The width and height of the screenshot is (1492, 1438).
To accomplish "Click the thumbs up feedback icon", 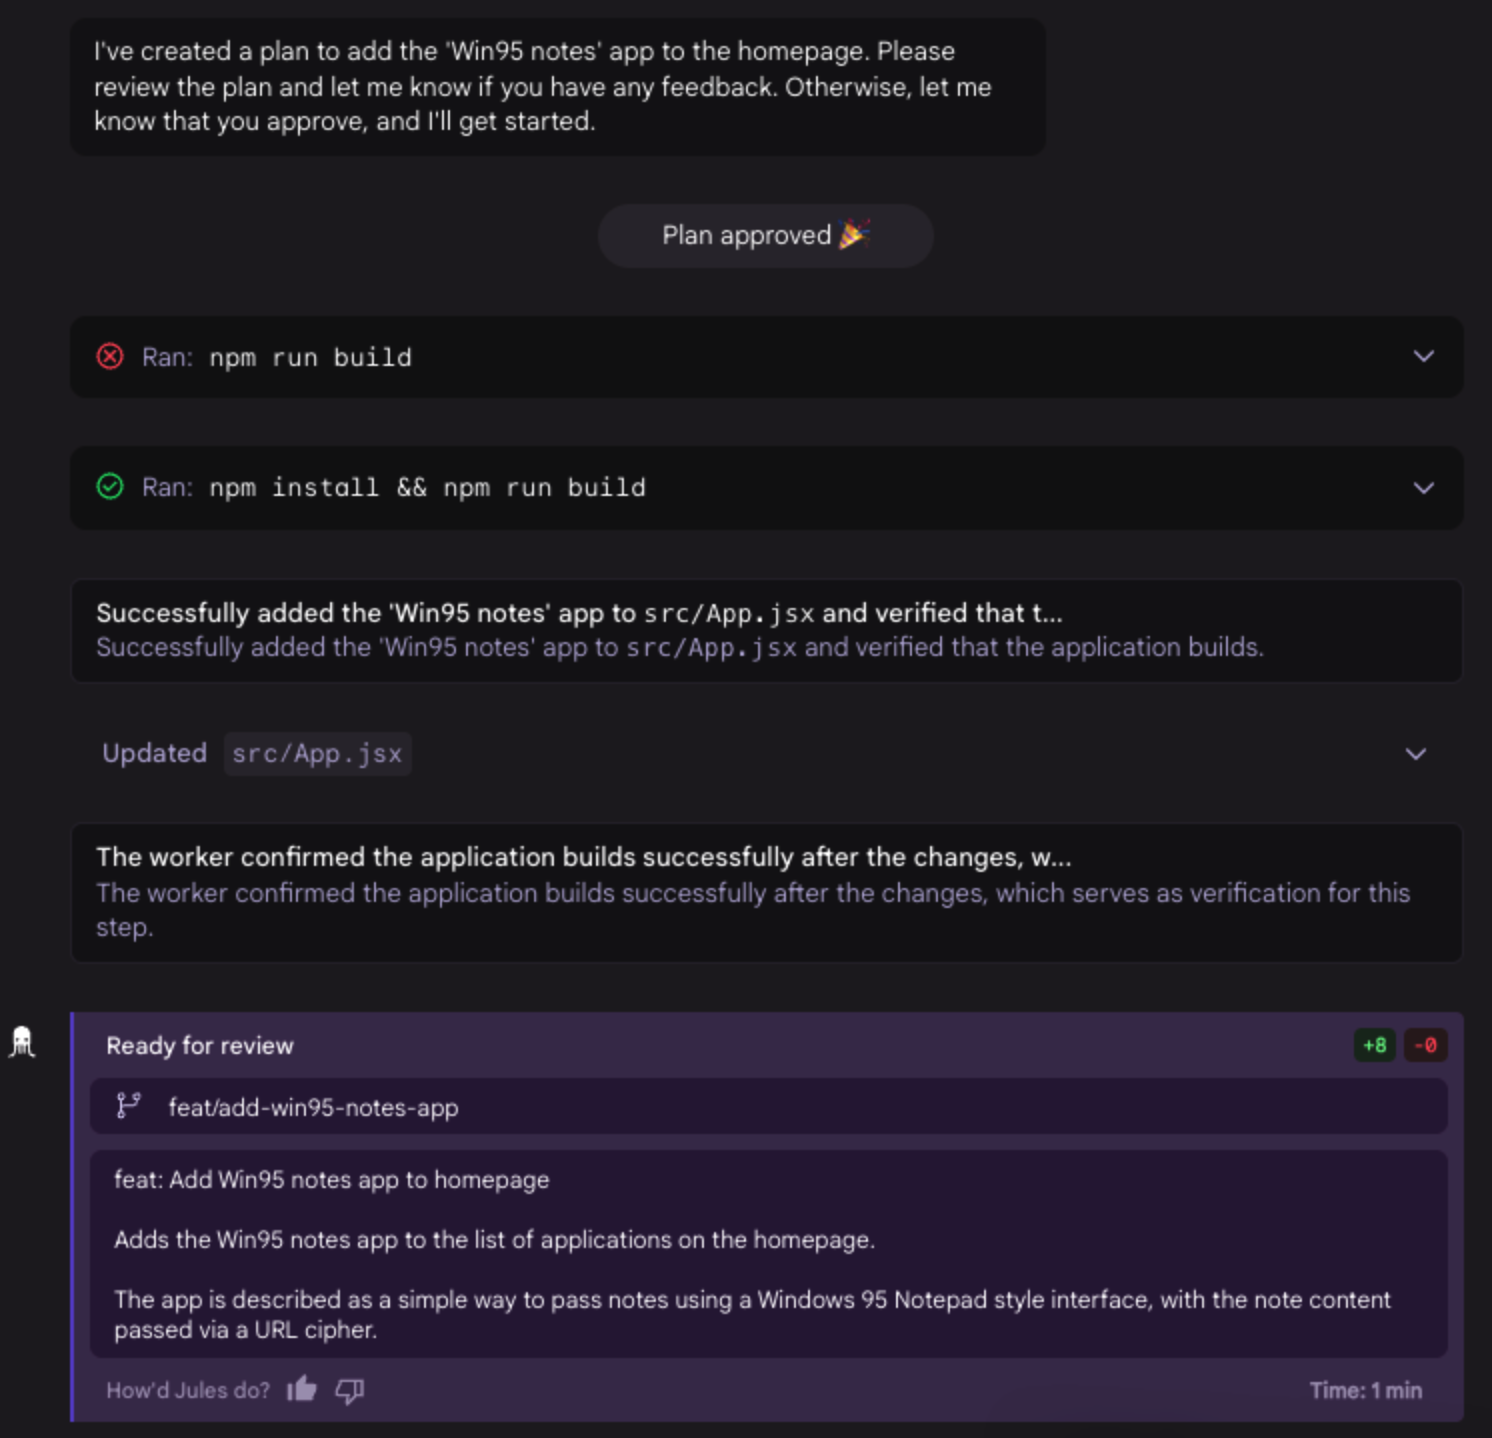I will (301, 1389).
